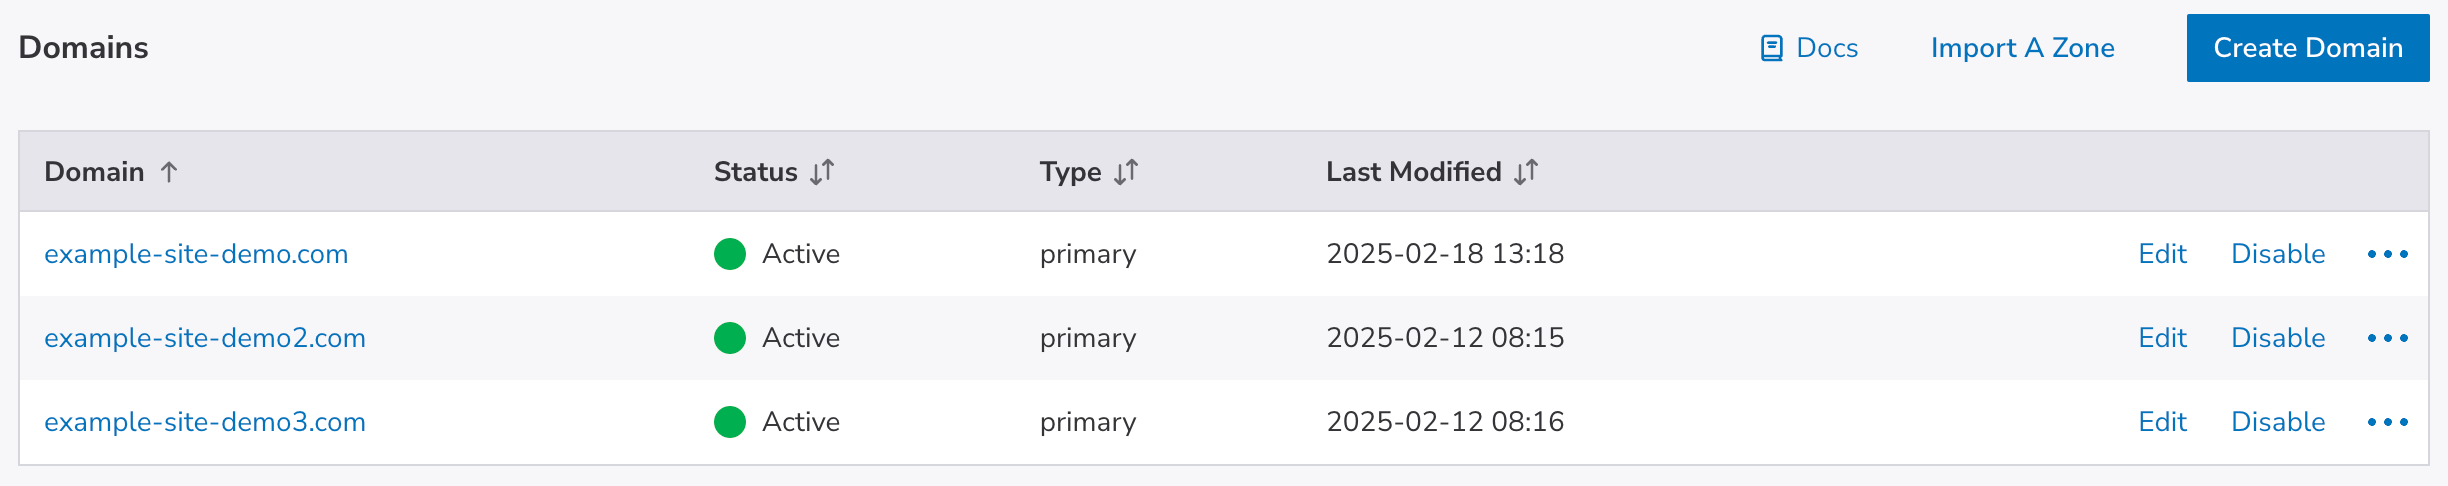The image size is (2448, 486).
Task: Edit the example-site-demo.com domain
Action: tap(2162, 254)
